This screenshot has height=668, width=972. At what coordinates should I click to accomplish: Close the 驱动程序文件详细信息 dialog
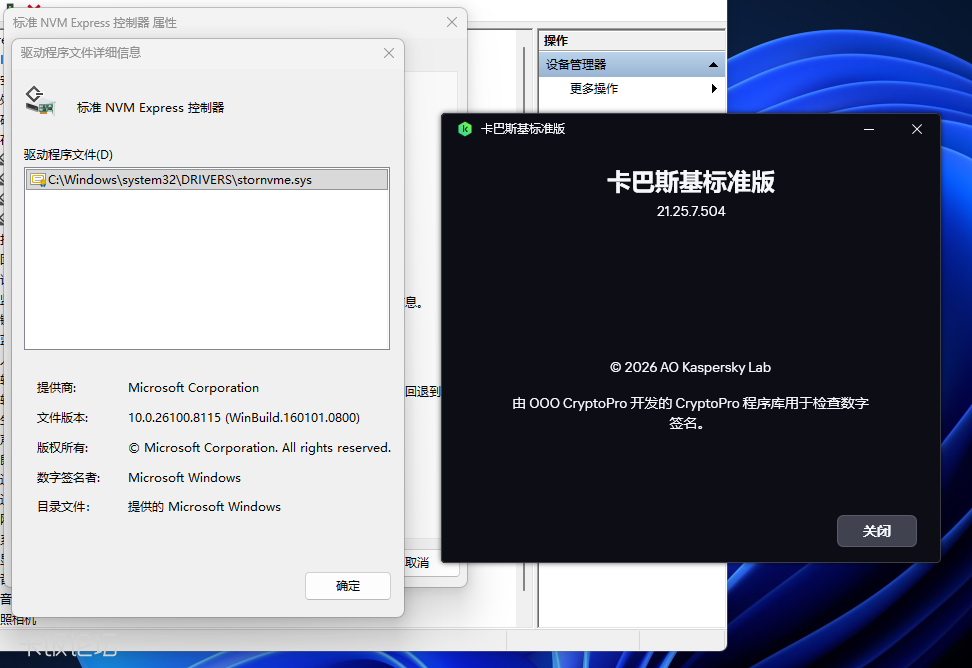(x=389, y=53)
